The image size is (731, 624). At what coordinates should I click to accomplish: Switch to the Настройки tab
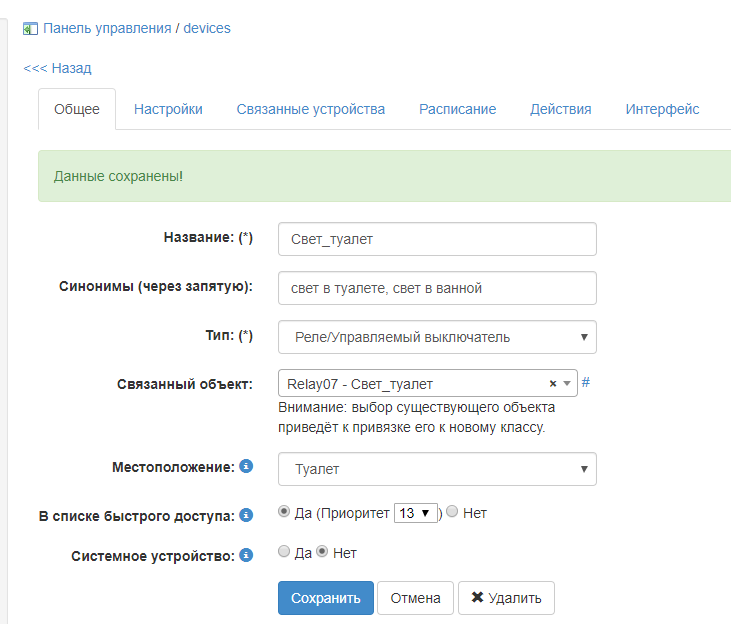[x=168, y=109]
